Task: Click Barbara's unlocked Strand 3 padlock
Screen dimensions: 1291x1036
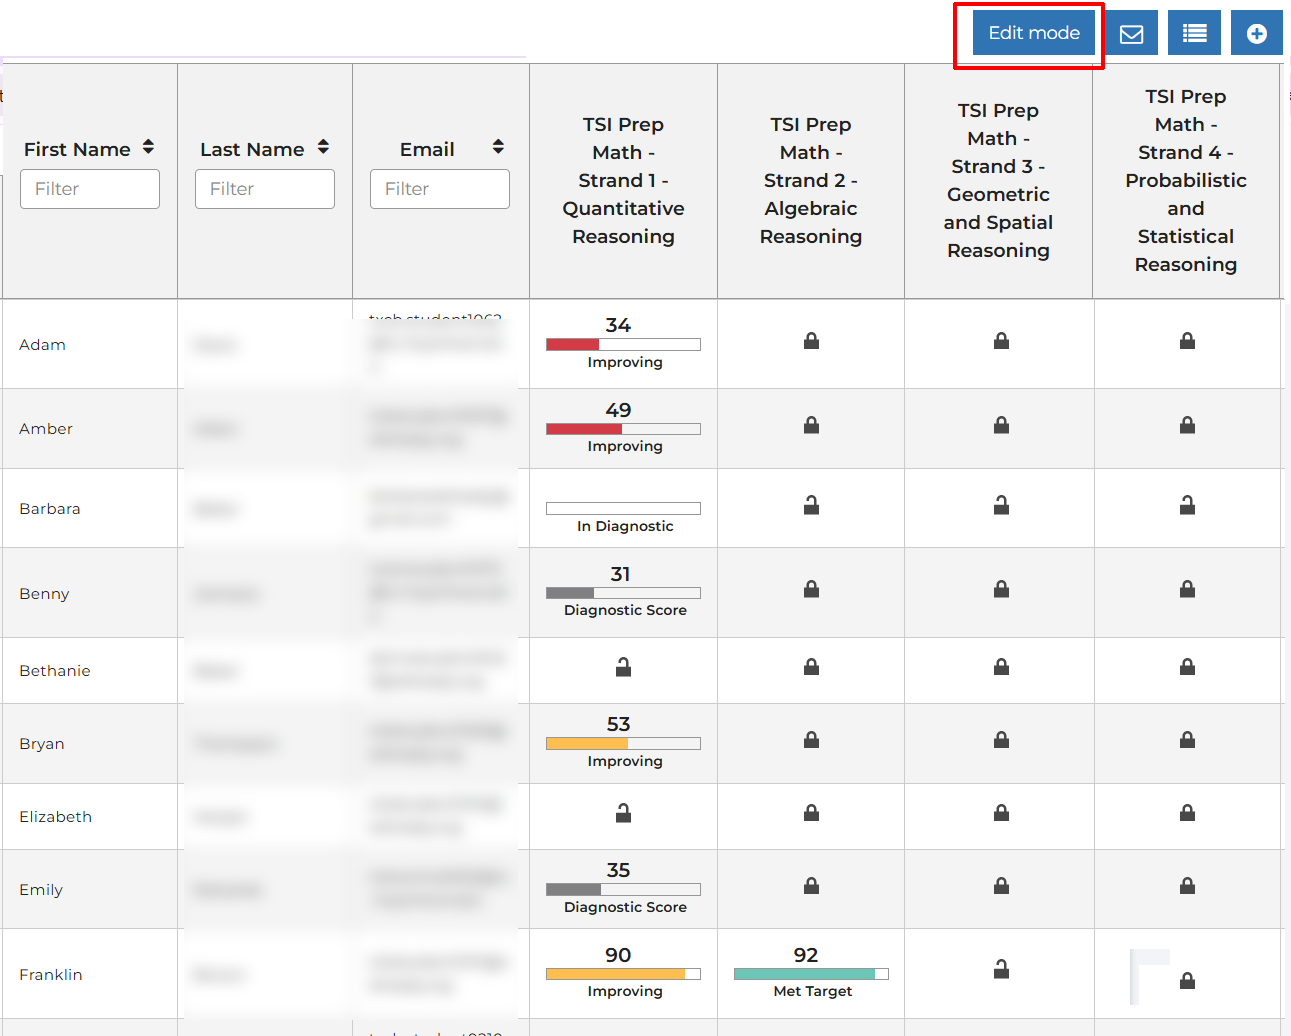Action: pyautogui.click(x=1000, y=505)
